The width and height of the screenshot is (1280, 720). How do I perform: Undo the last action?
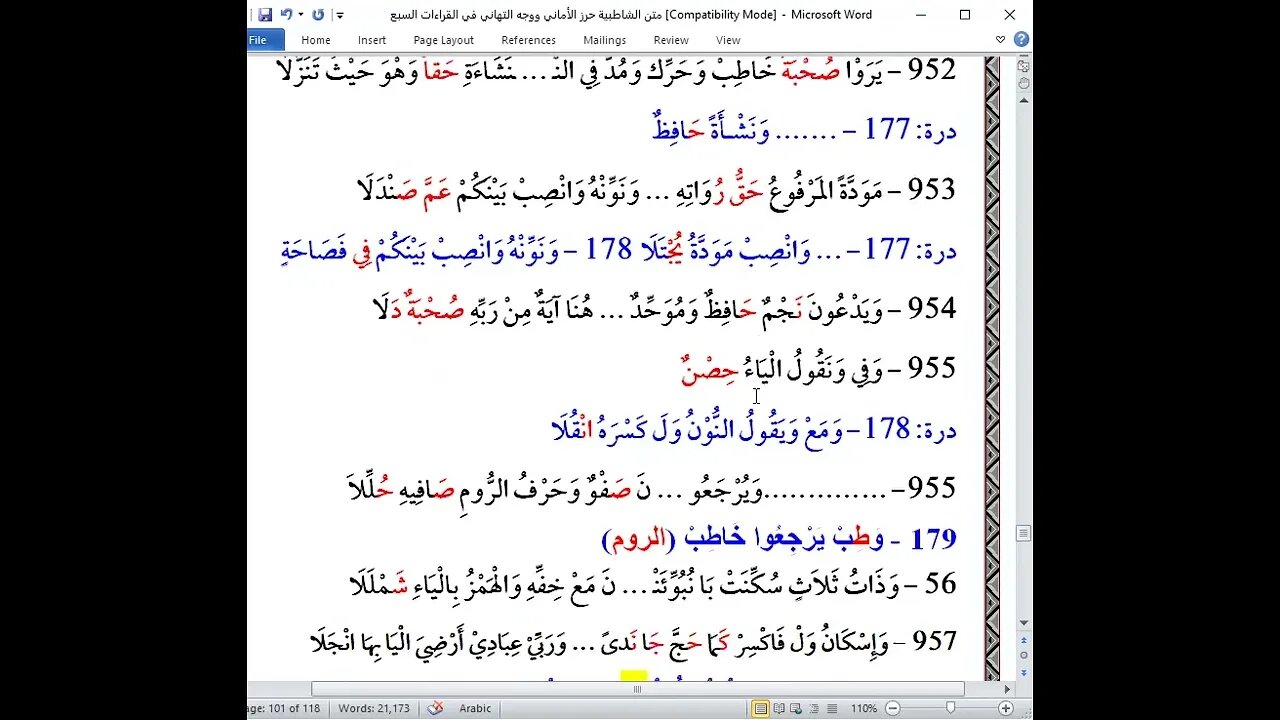(286, 15)
